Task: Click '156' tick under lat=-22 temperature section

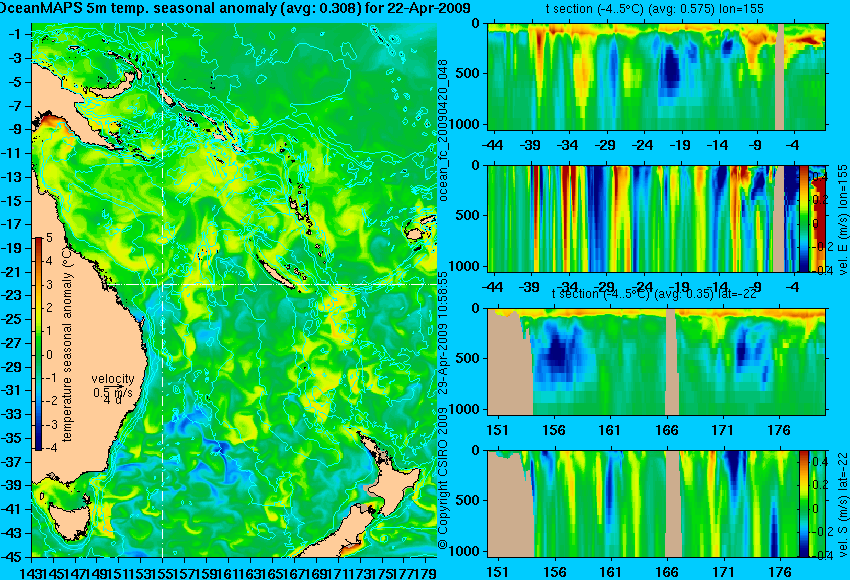Action: 554,430
